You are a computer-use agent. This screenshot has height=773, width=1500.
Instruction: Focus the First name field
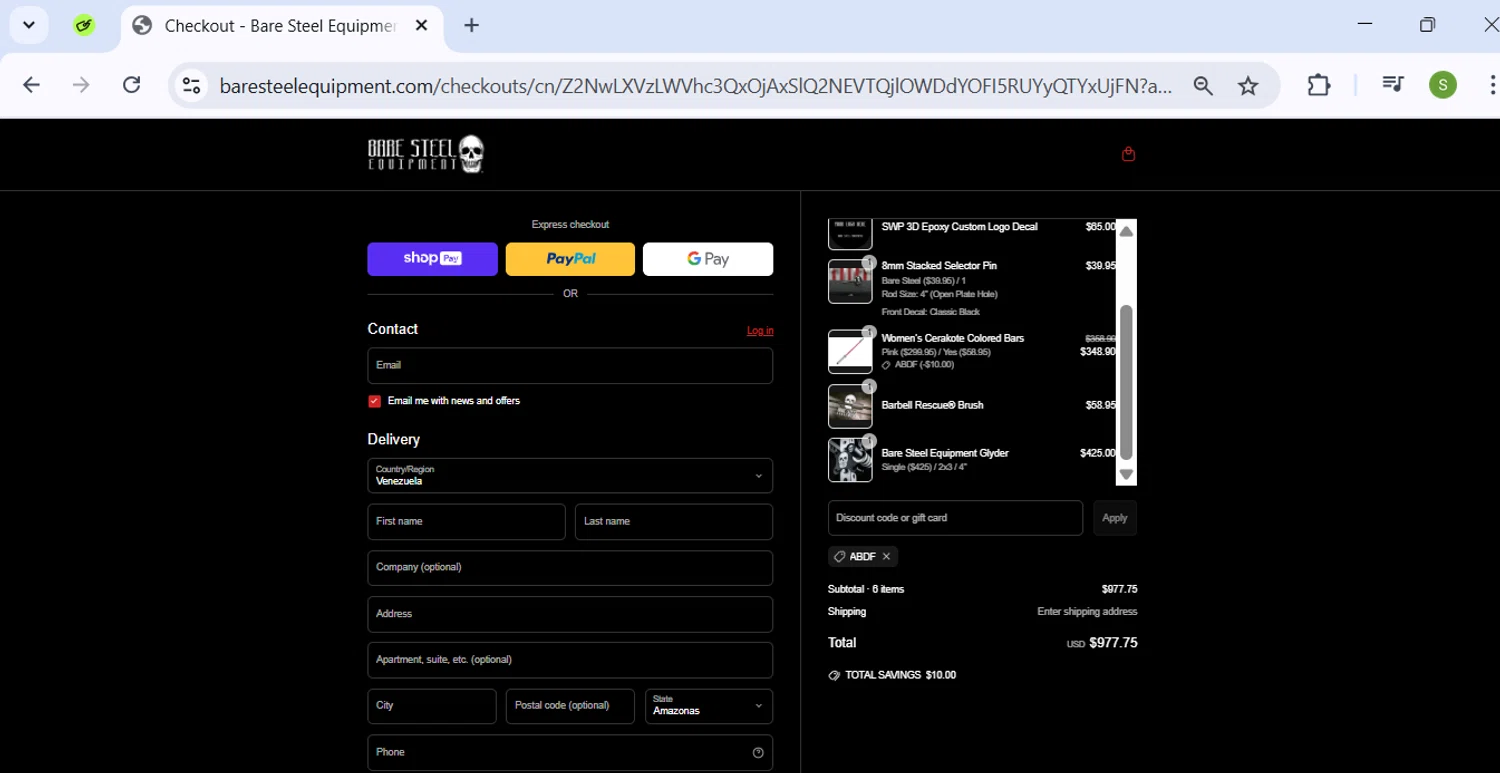point(466,522)
